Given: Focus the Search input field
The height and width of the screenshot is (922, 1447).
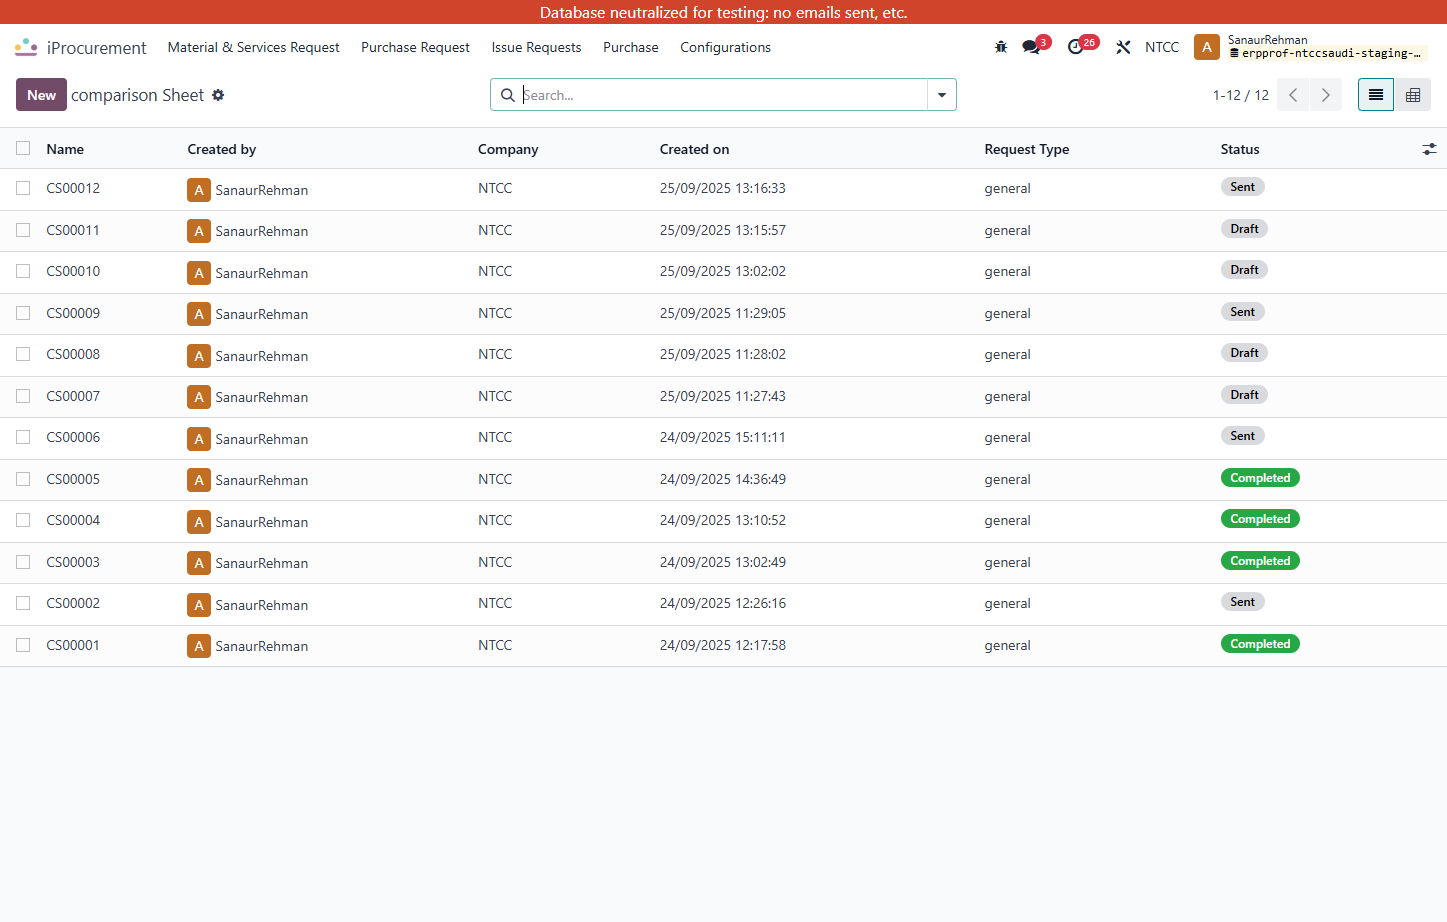Looking at the screenshot, I should click(x=723, y=95).
